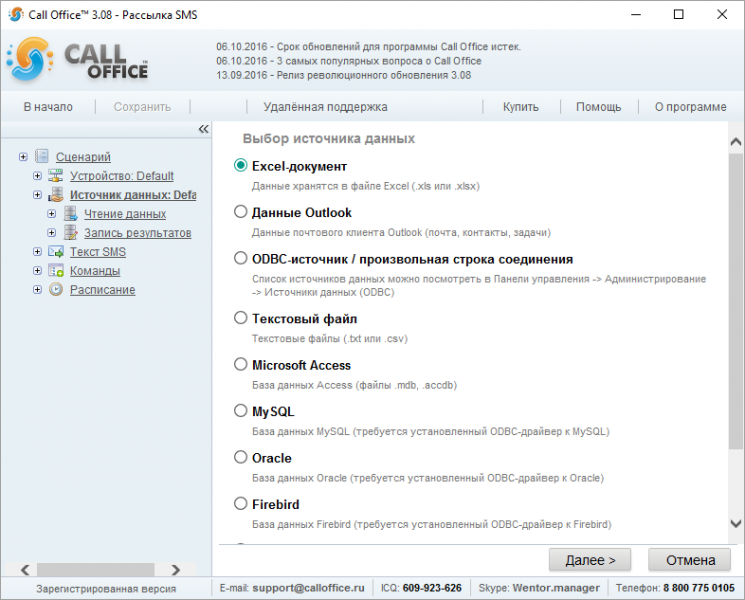Select the Excel-документ radio button
Screen dimensions: 745x600
click(x=240, y=165)
